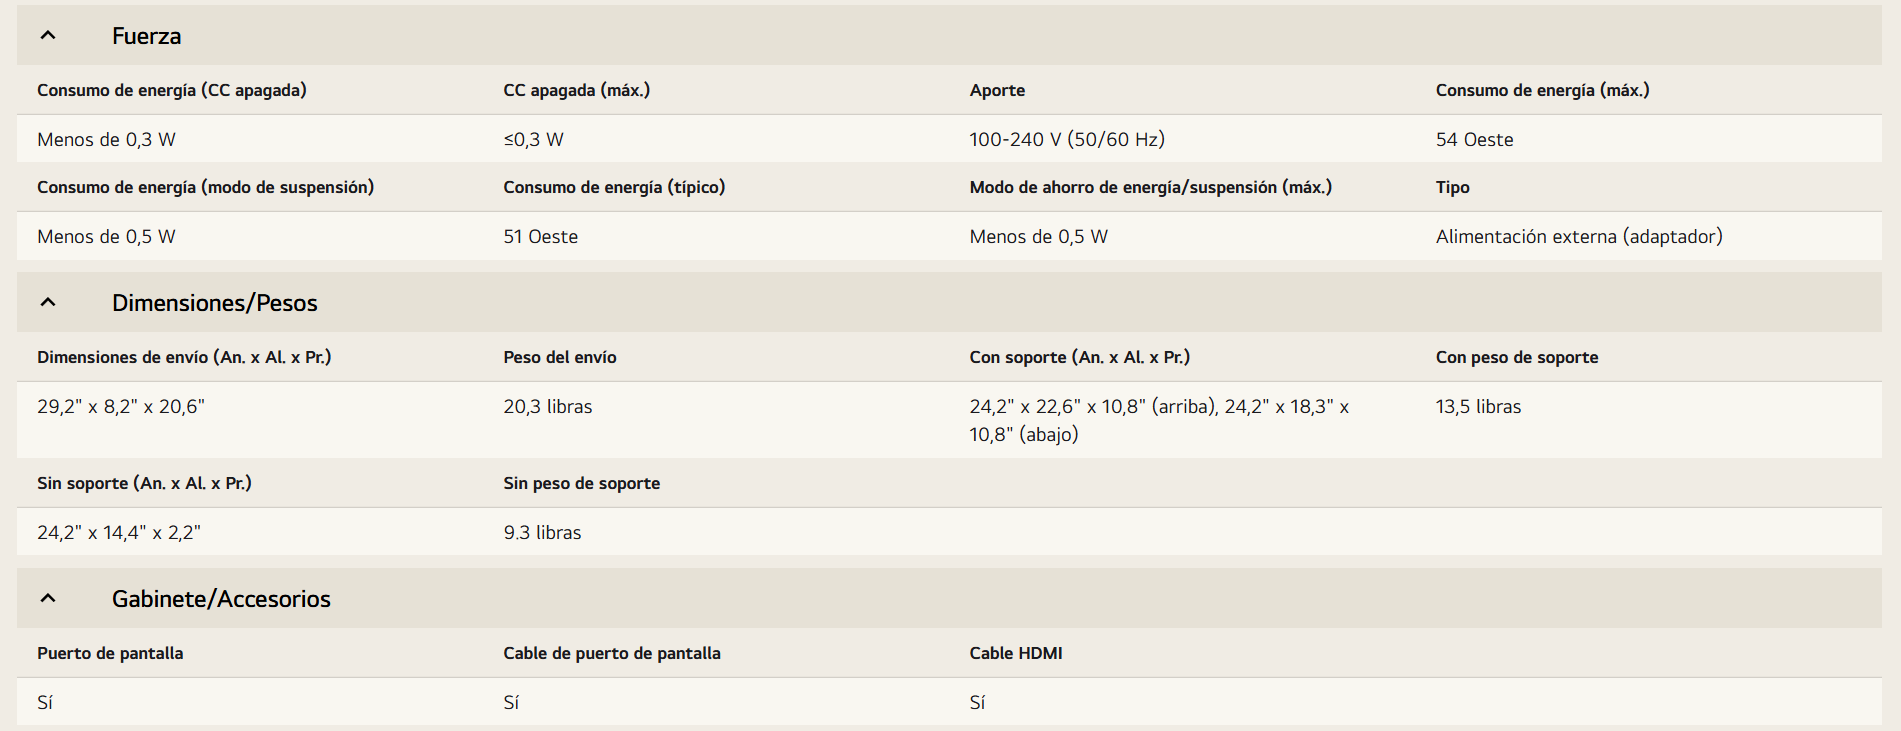Click the Puerto de pantalla label
Image resolution: width=1901 pixels, height=731 pixels.
pos(110,653)
